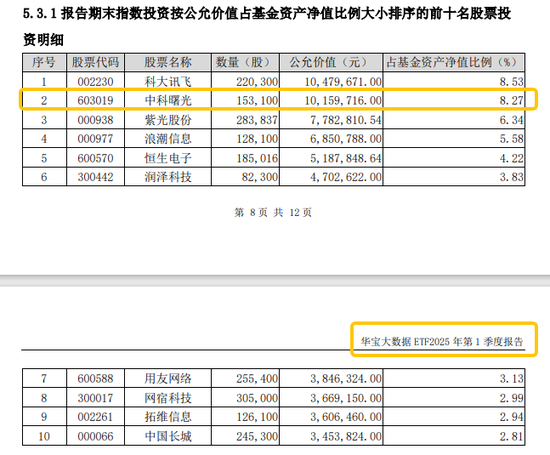Click percentage 8.53
Screen dimensions: 550x455
click(x=511, y=82)
